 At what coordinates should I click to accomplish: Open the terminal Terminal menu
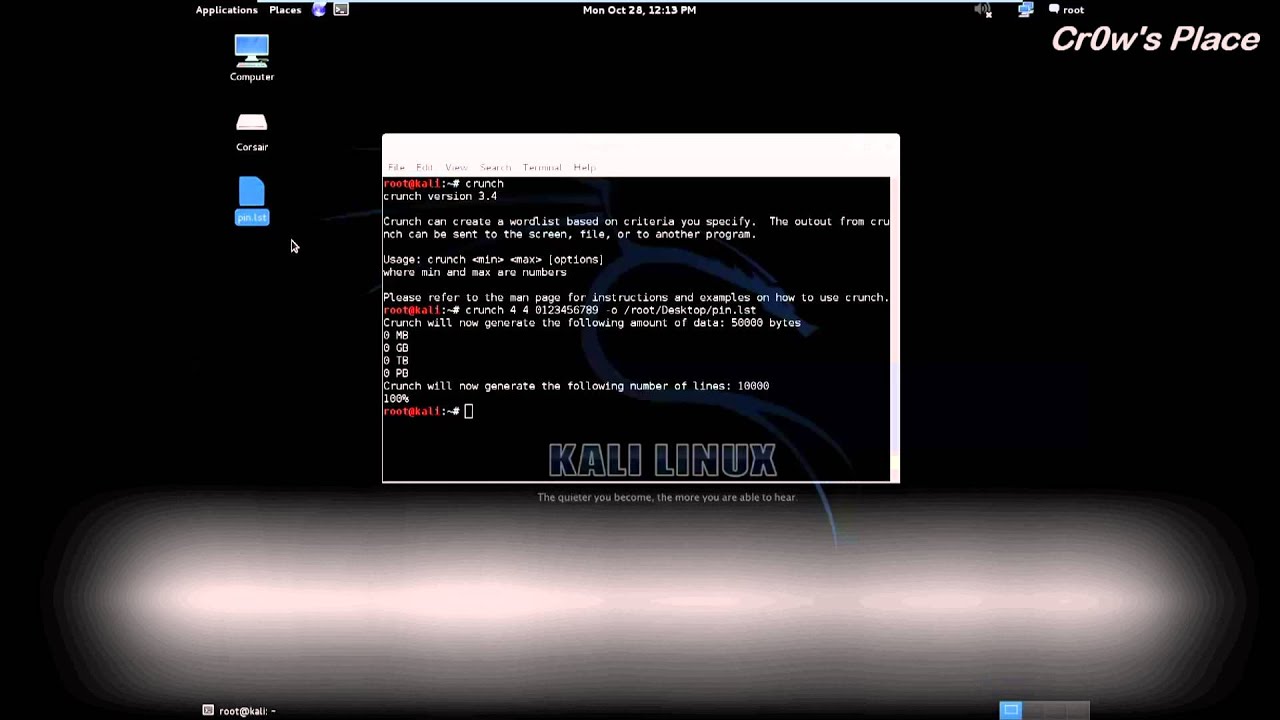coord(542,168)
